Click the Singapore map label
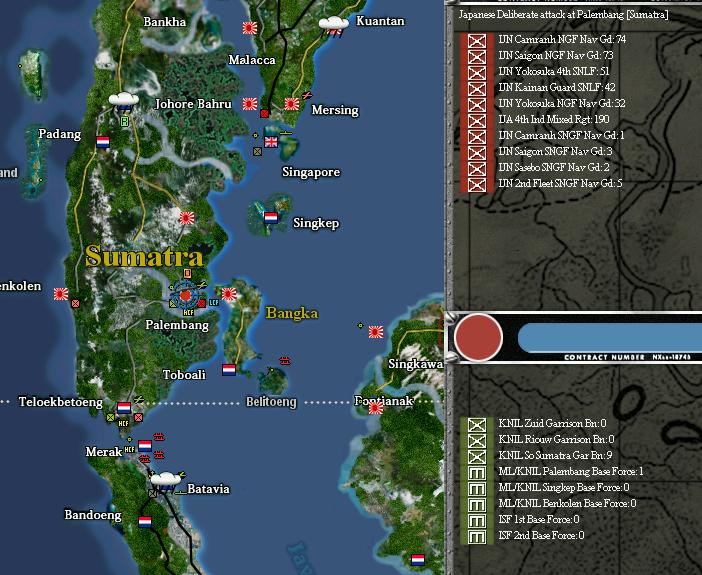This screenshot has height=575, width=702. (311, 172)
